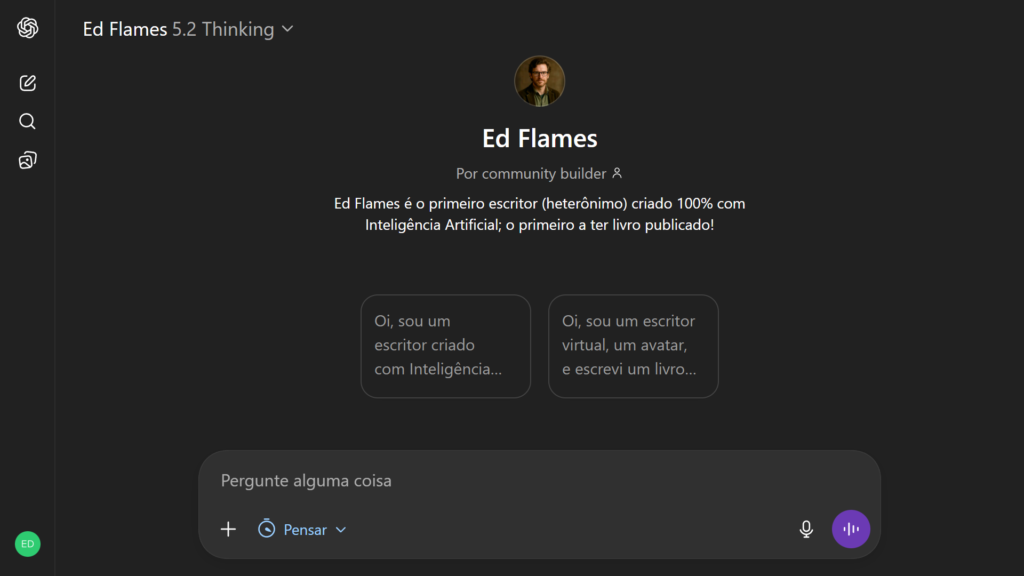Open the images library sidebar icon
Image resolution: width=1024 pixels, height=576 pixels.
(27, 160)
